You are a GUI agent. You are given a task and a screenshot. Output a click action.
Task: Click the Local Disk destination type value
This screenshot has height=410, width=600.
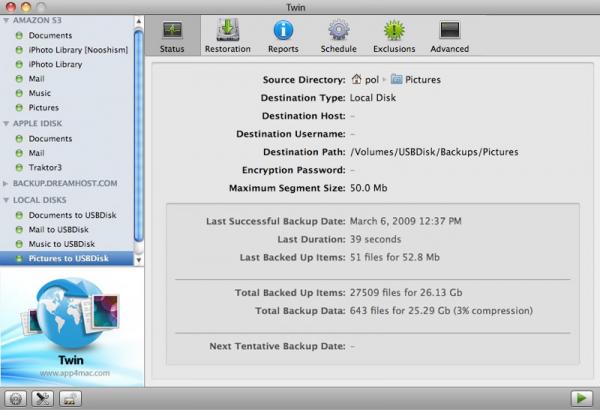[373, 98]
